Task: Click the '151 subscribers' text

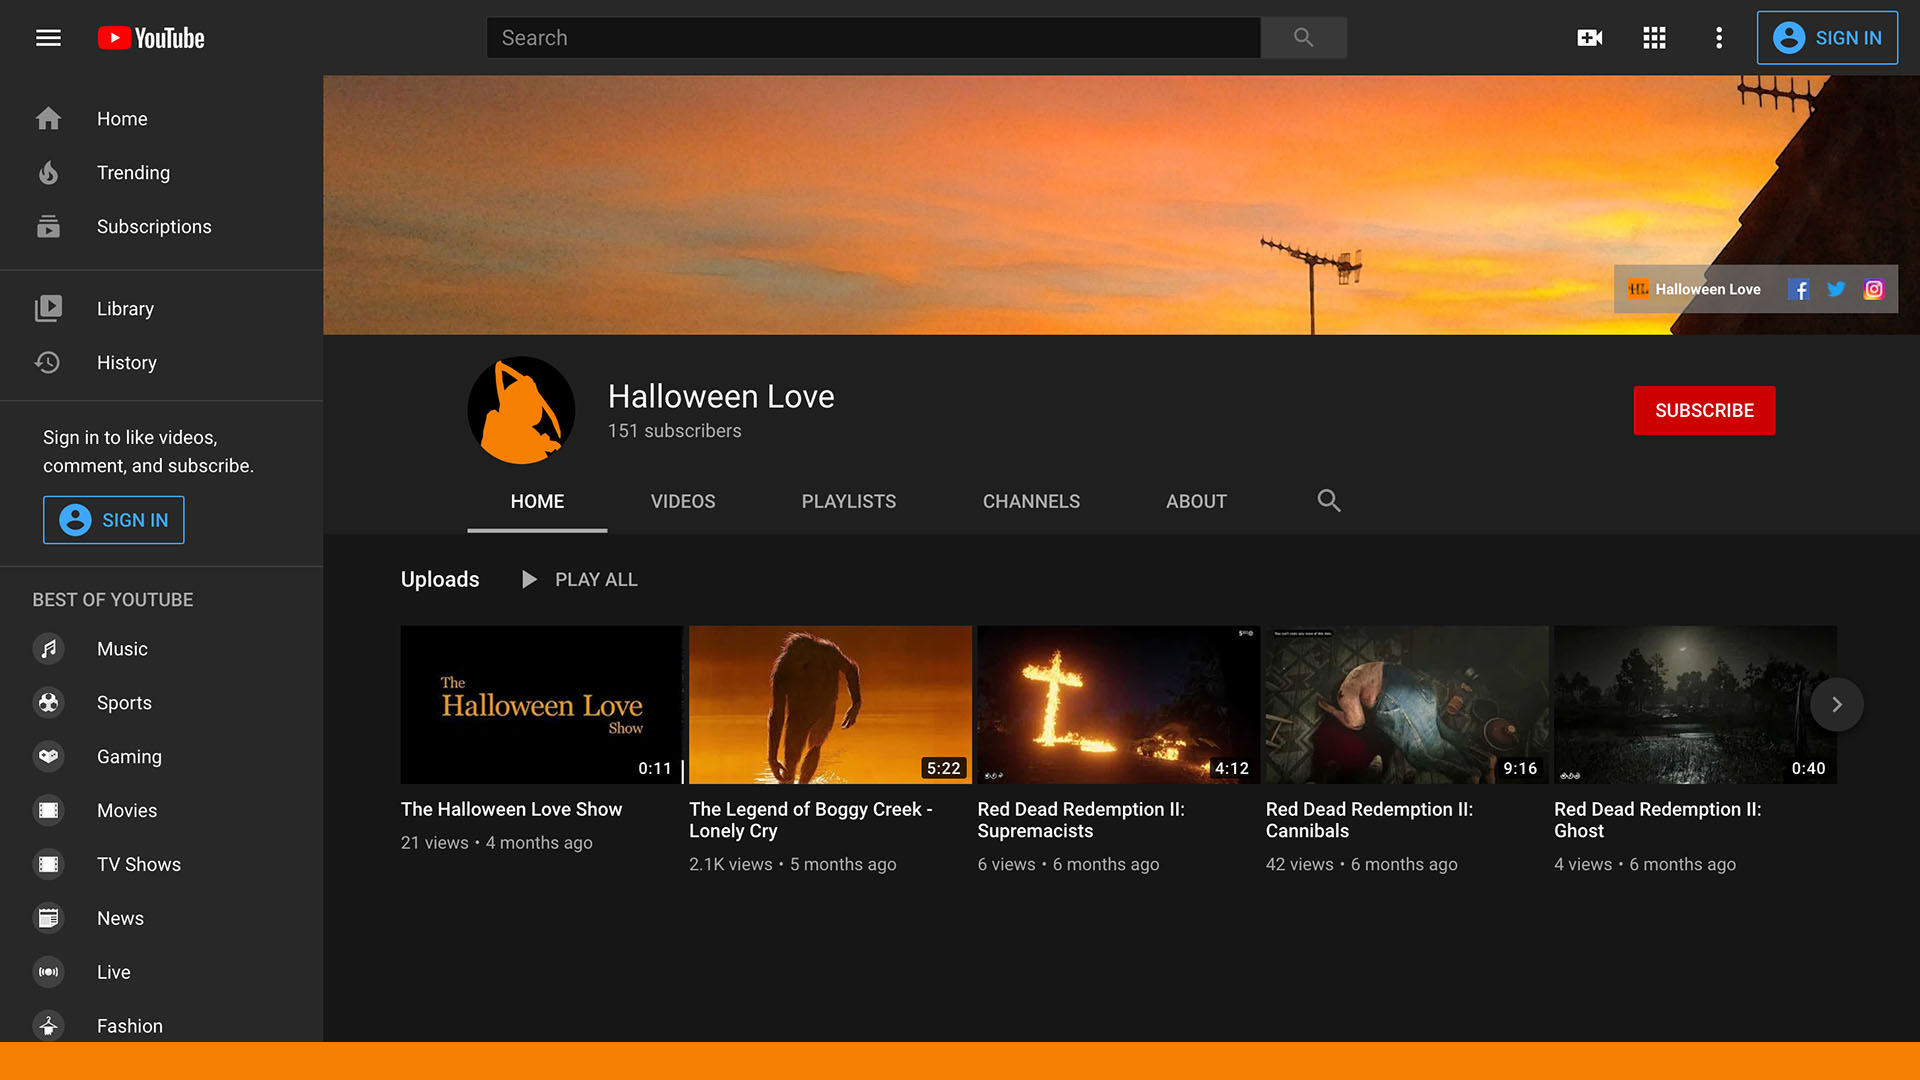Action: [675, 431]
